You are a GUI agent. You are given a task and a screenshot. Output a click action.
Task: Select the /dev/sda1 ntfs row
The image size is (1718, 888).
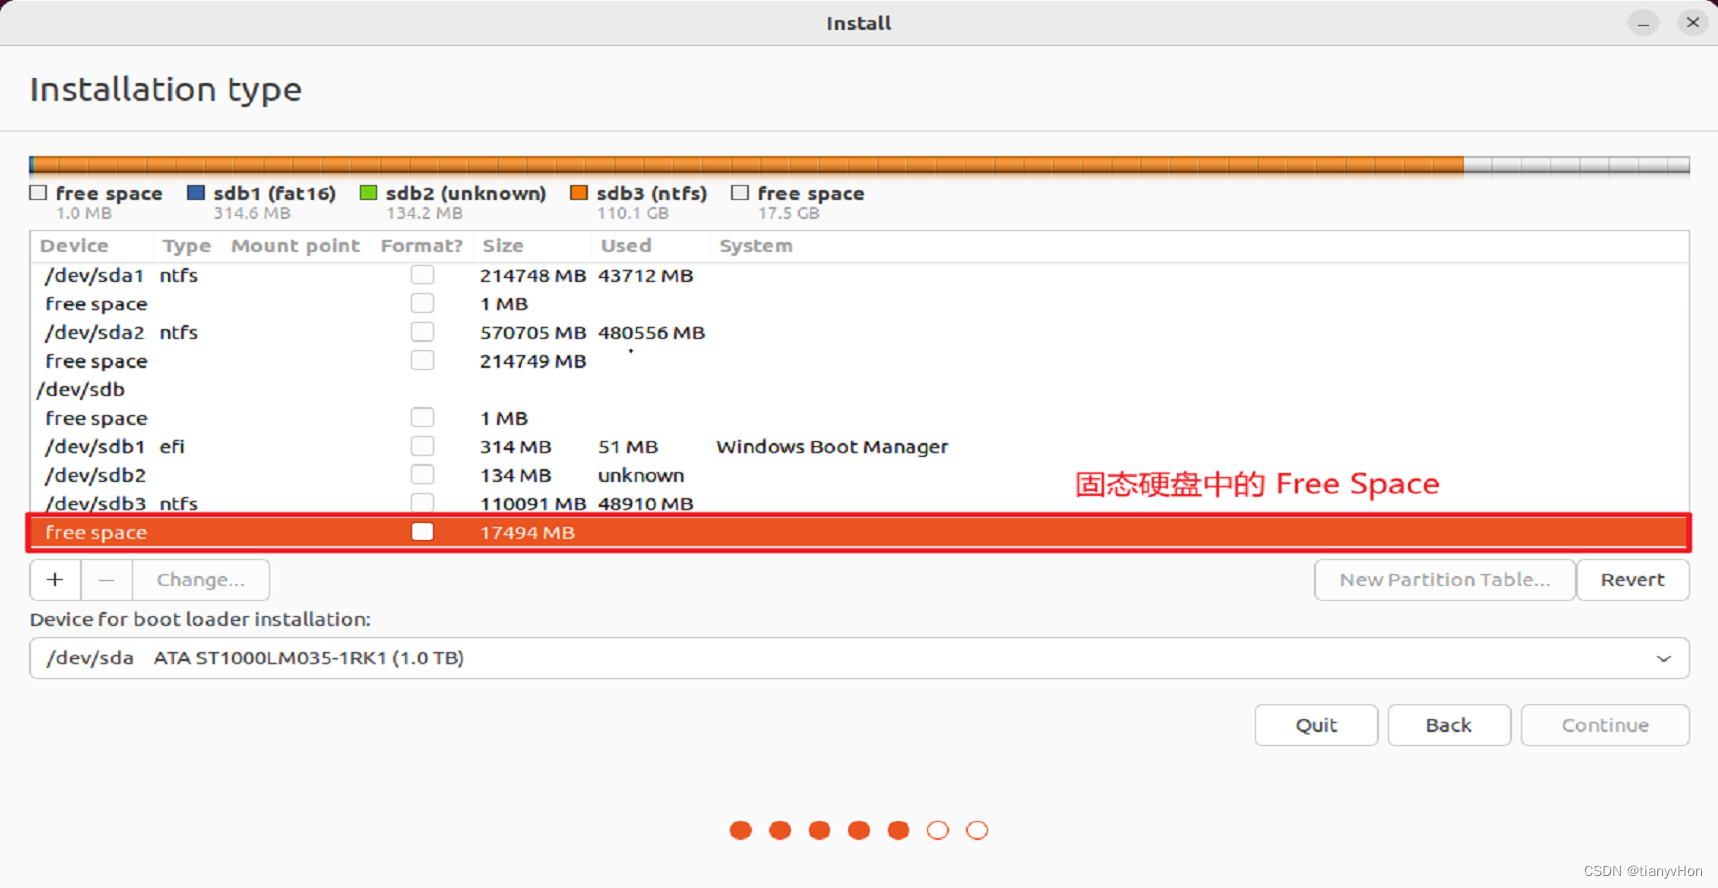859,275
